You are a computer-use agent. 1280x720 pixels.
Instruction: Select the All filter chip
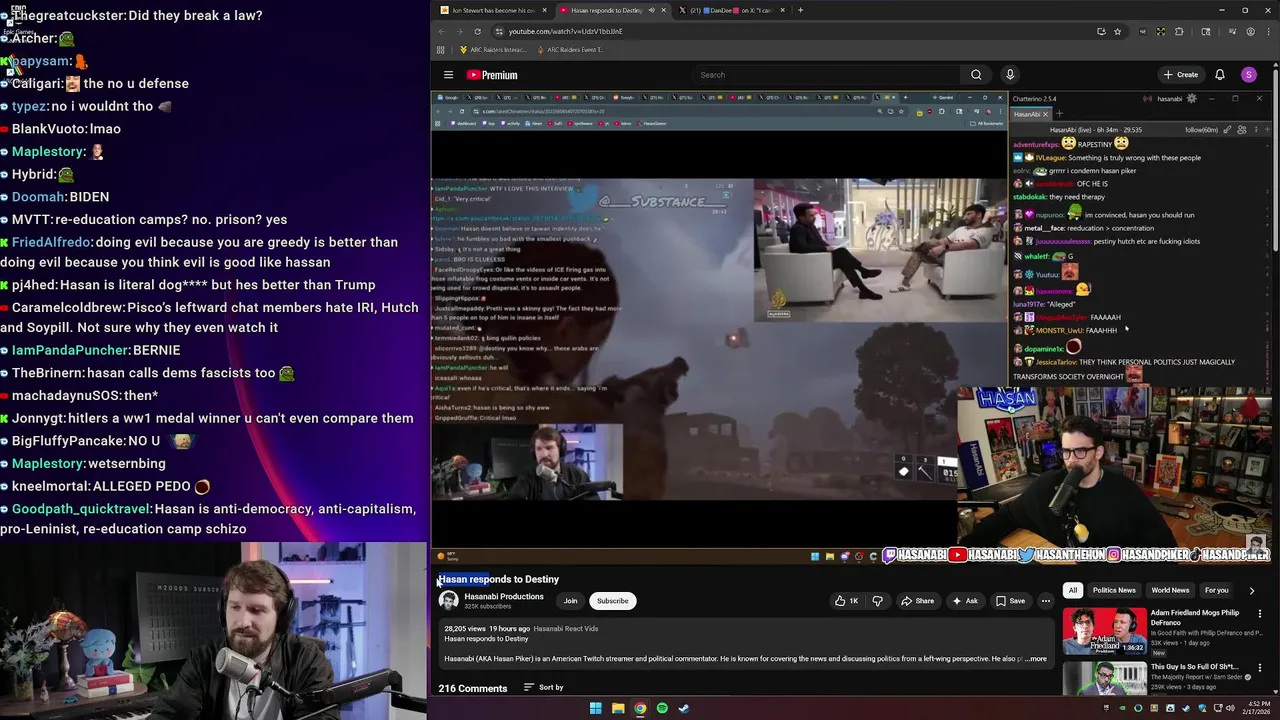click(1073, 590)
